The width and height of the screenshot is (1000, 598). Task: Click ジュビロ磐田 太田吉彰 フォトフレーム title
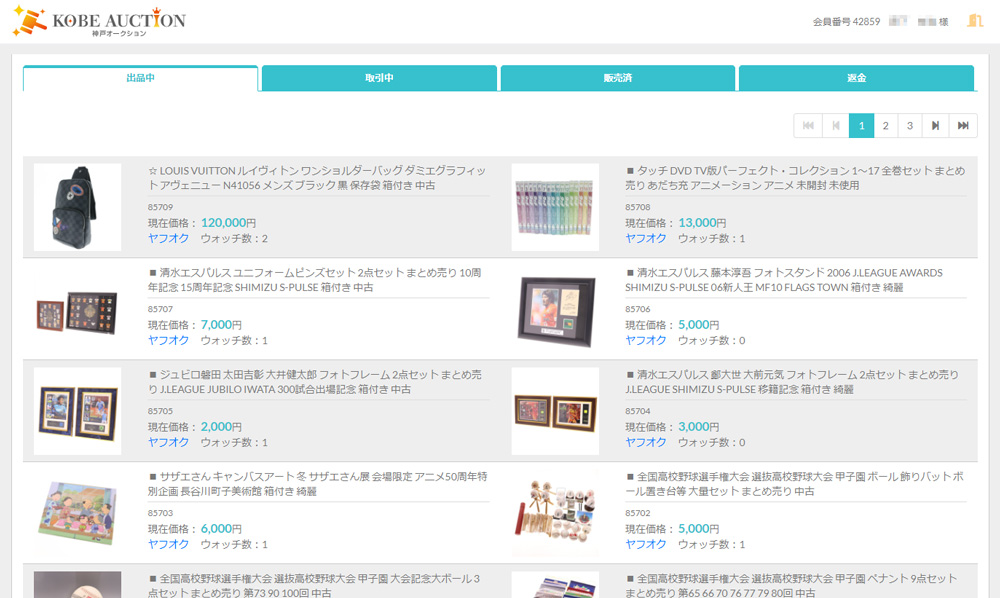tap(314, 382)
